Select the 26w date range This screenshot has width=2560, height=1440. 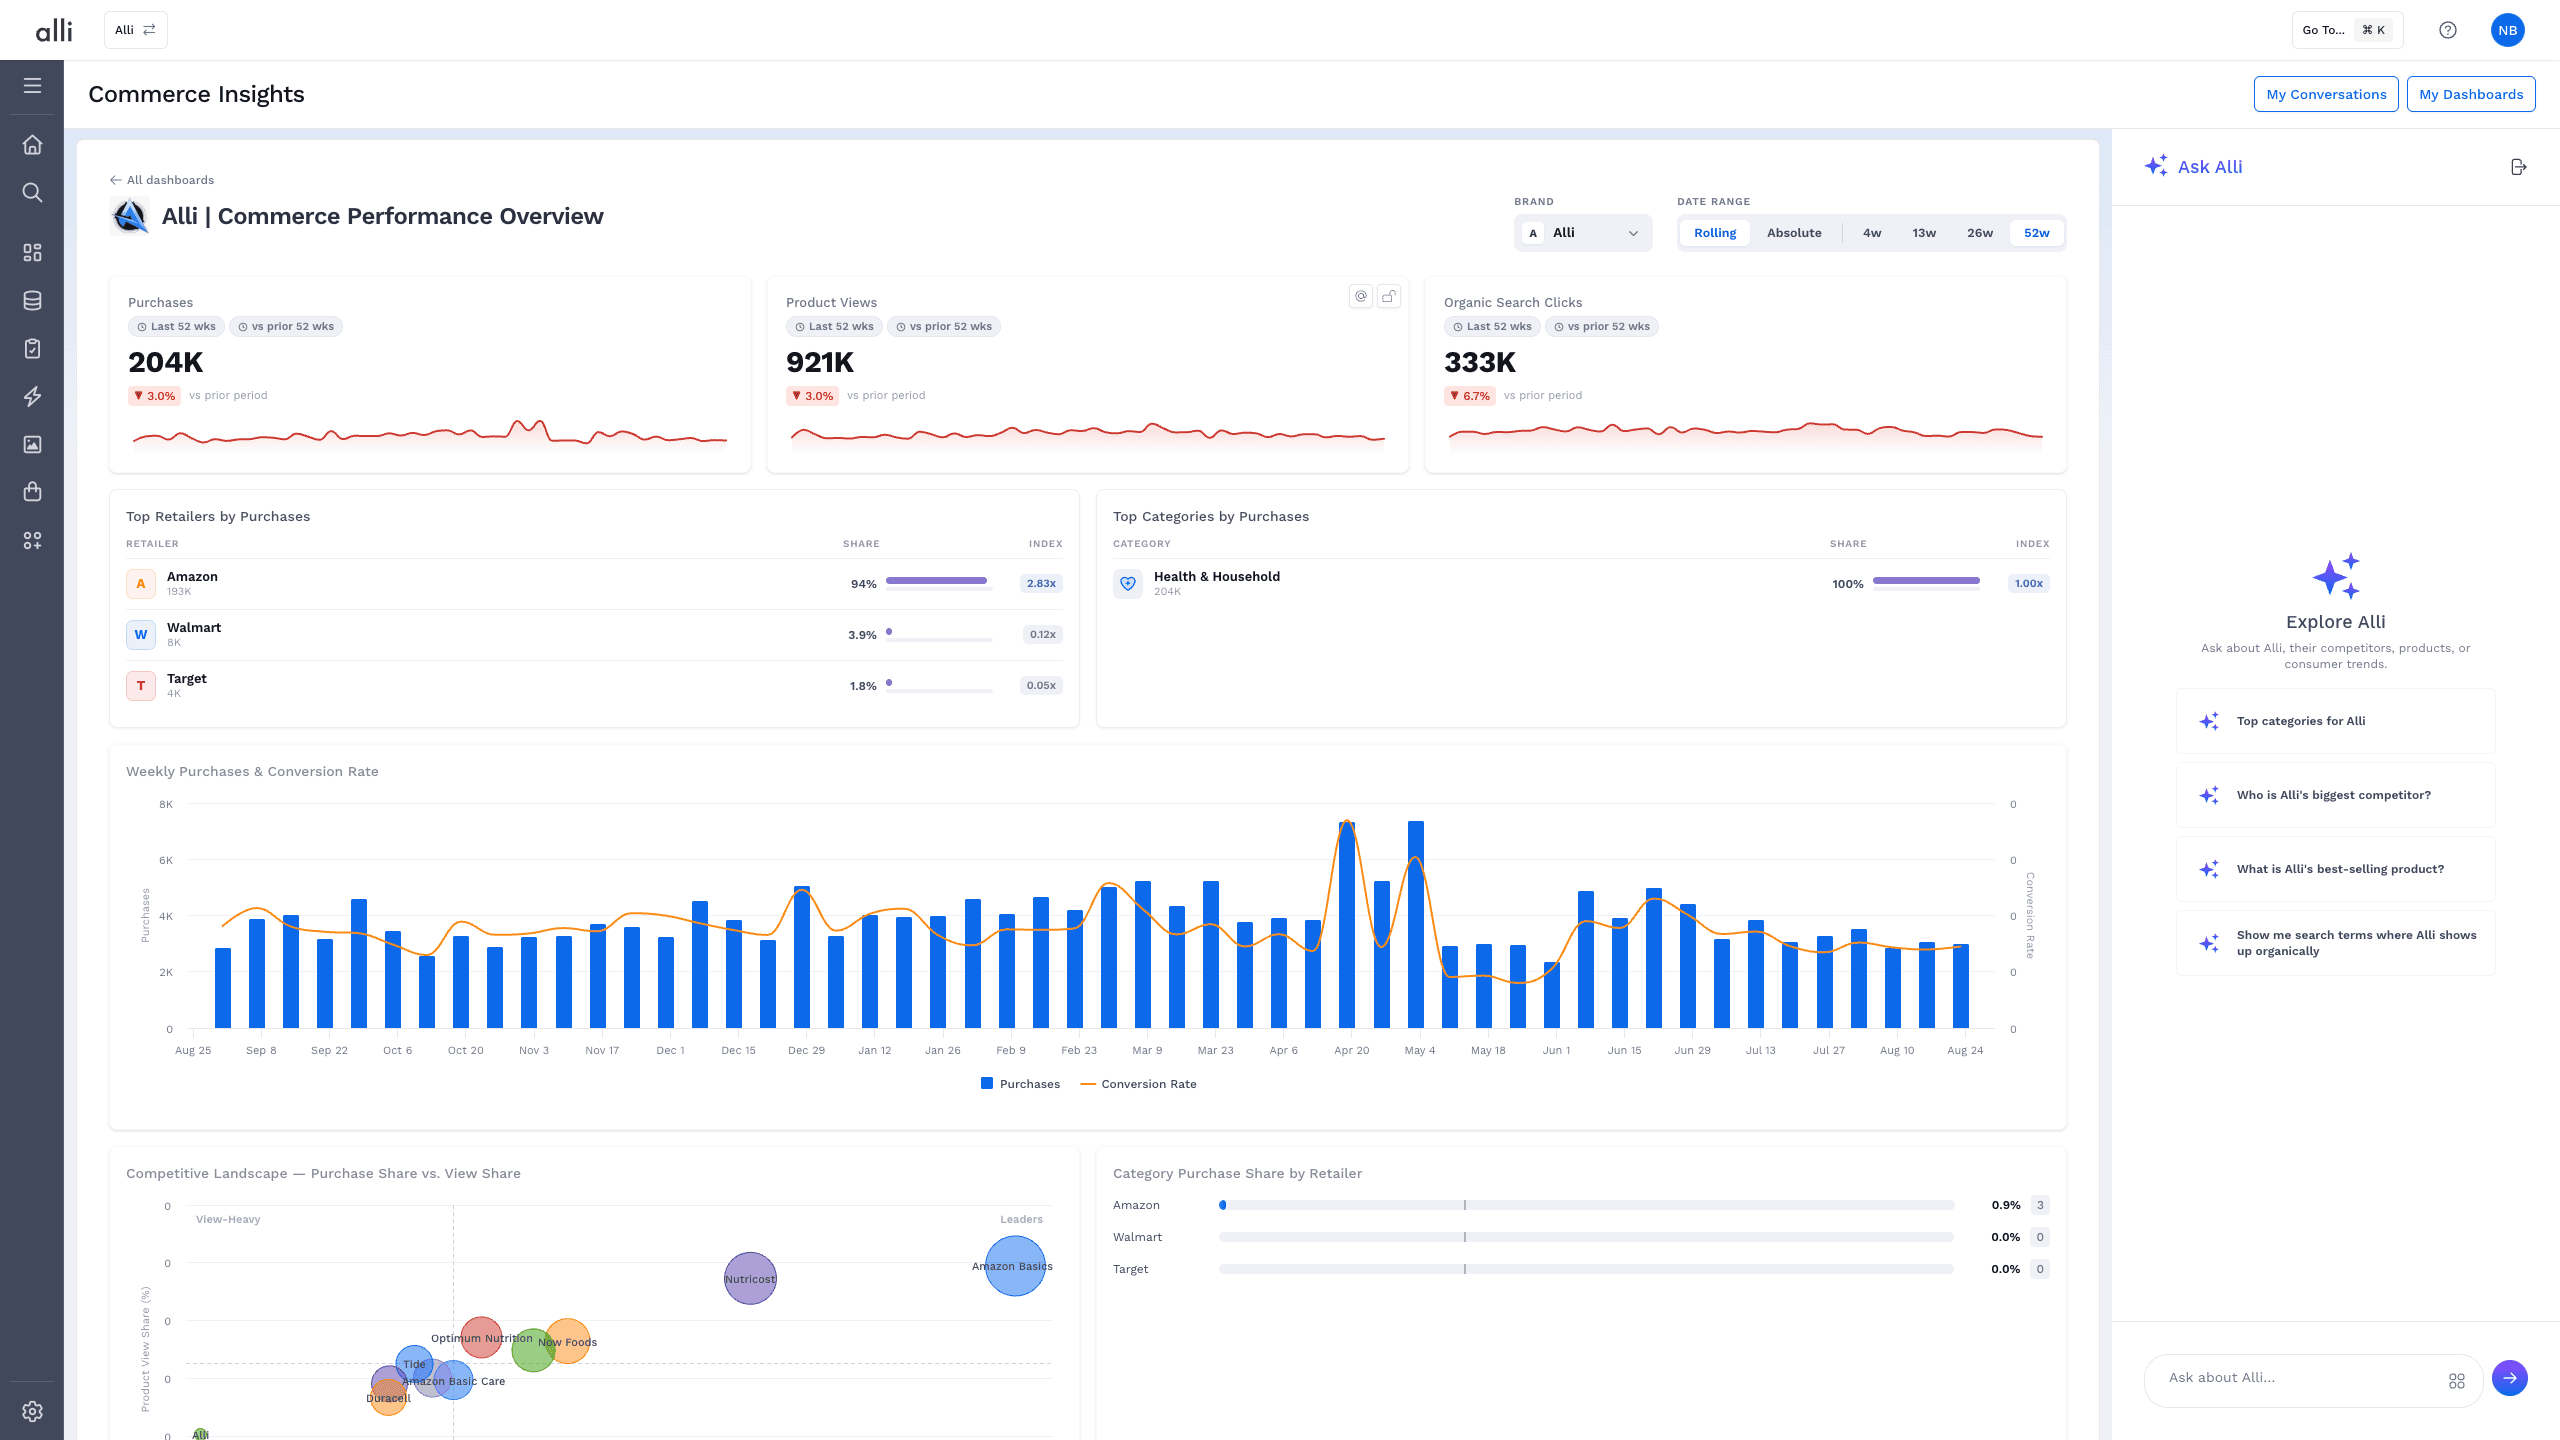(1980, 233)
